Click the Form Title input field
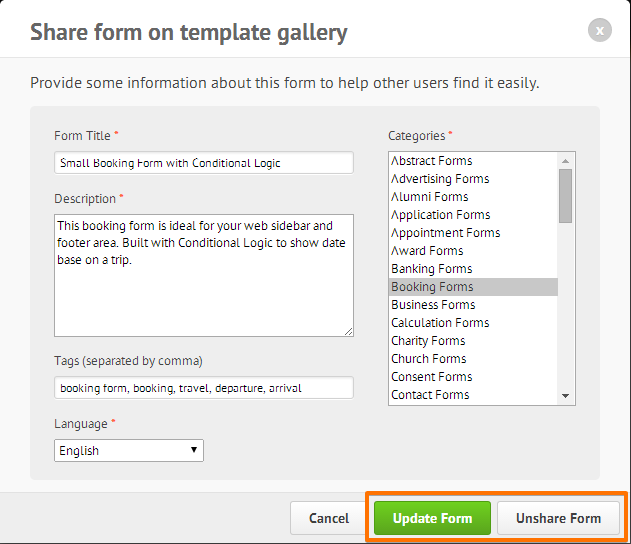631x544 pixels. pos(203,162)
